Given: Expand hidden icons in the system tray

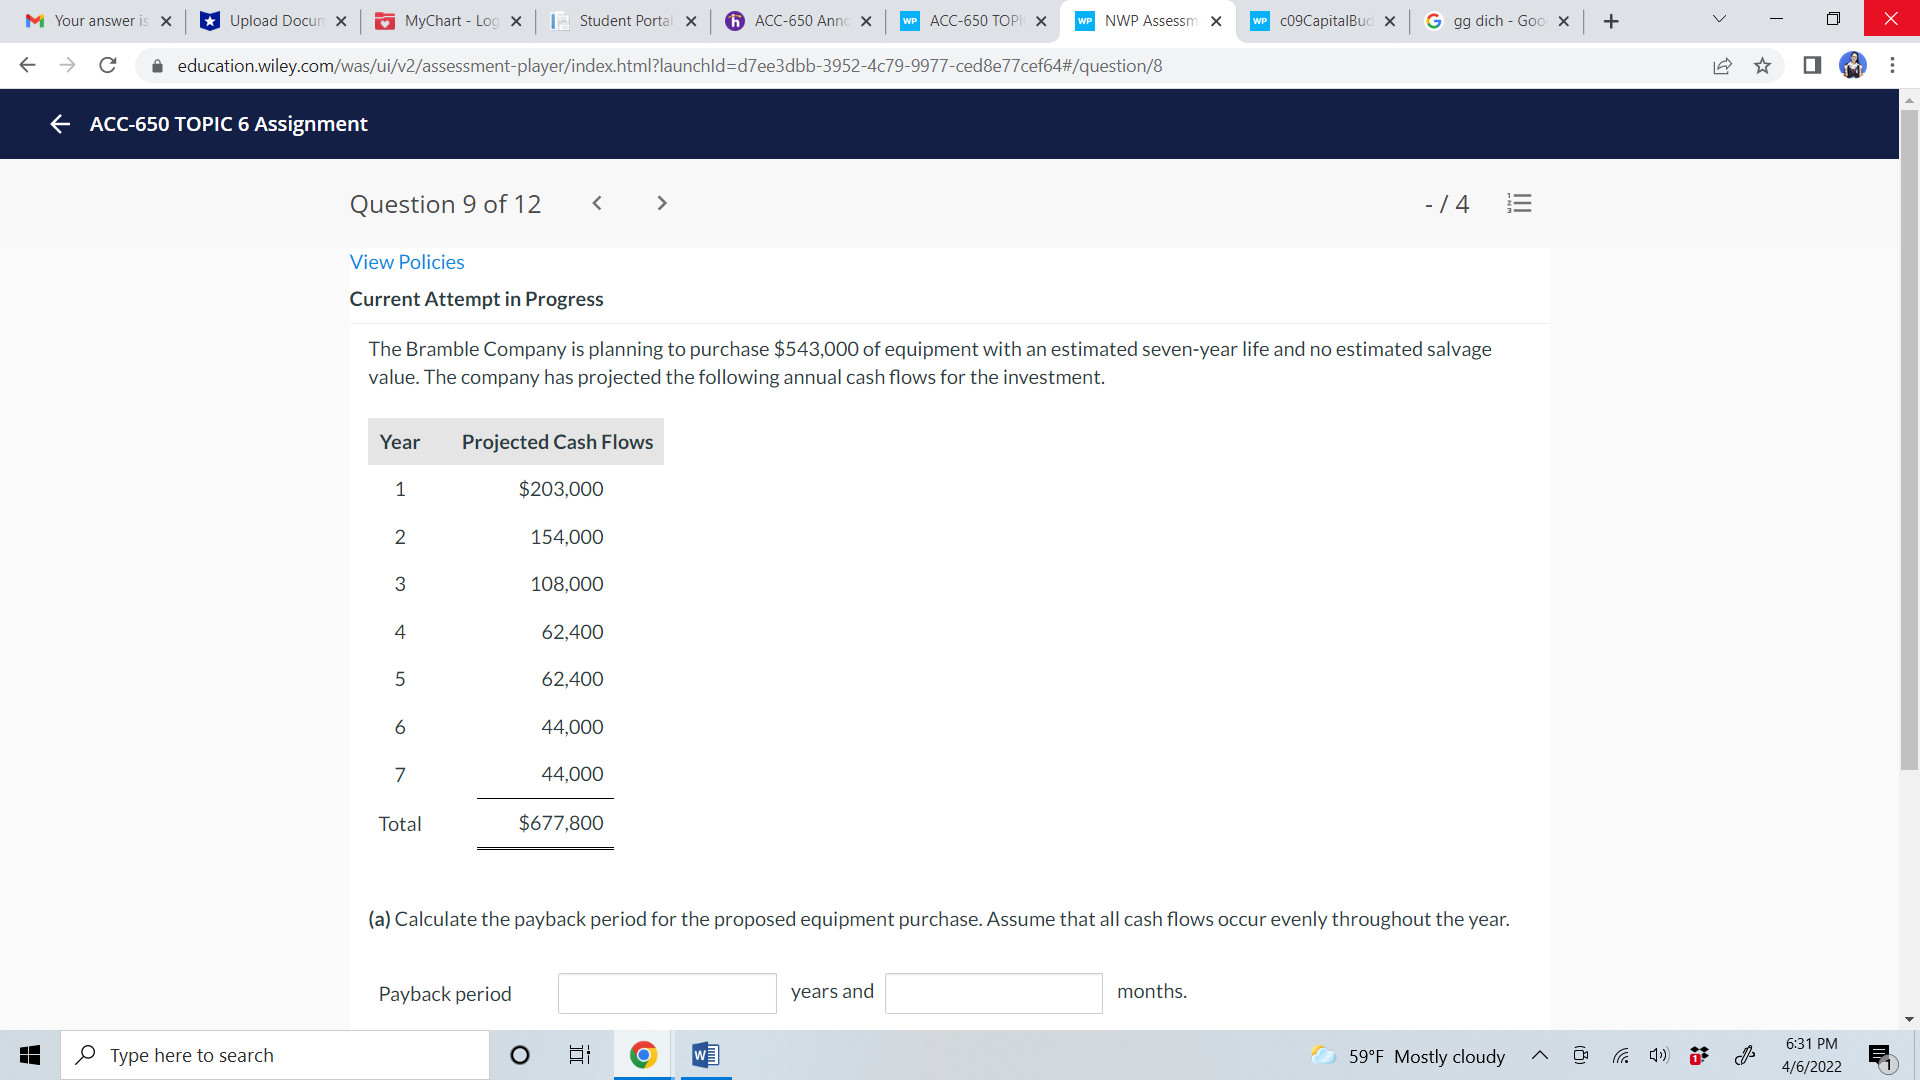Looking at the screenshot, I should click(x=1541, y=1055).
